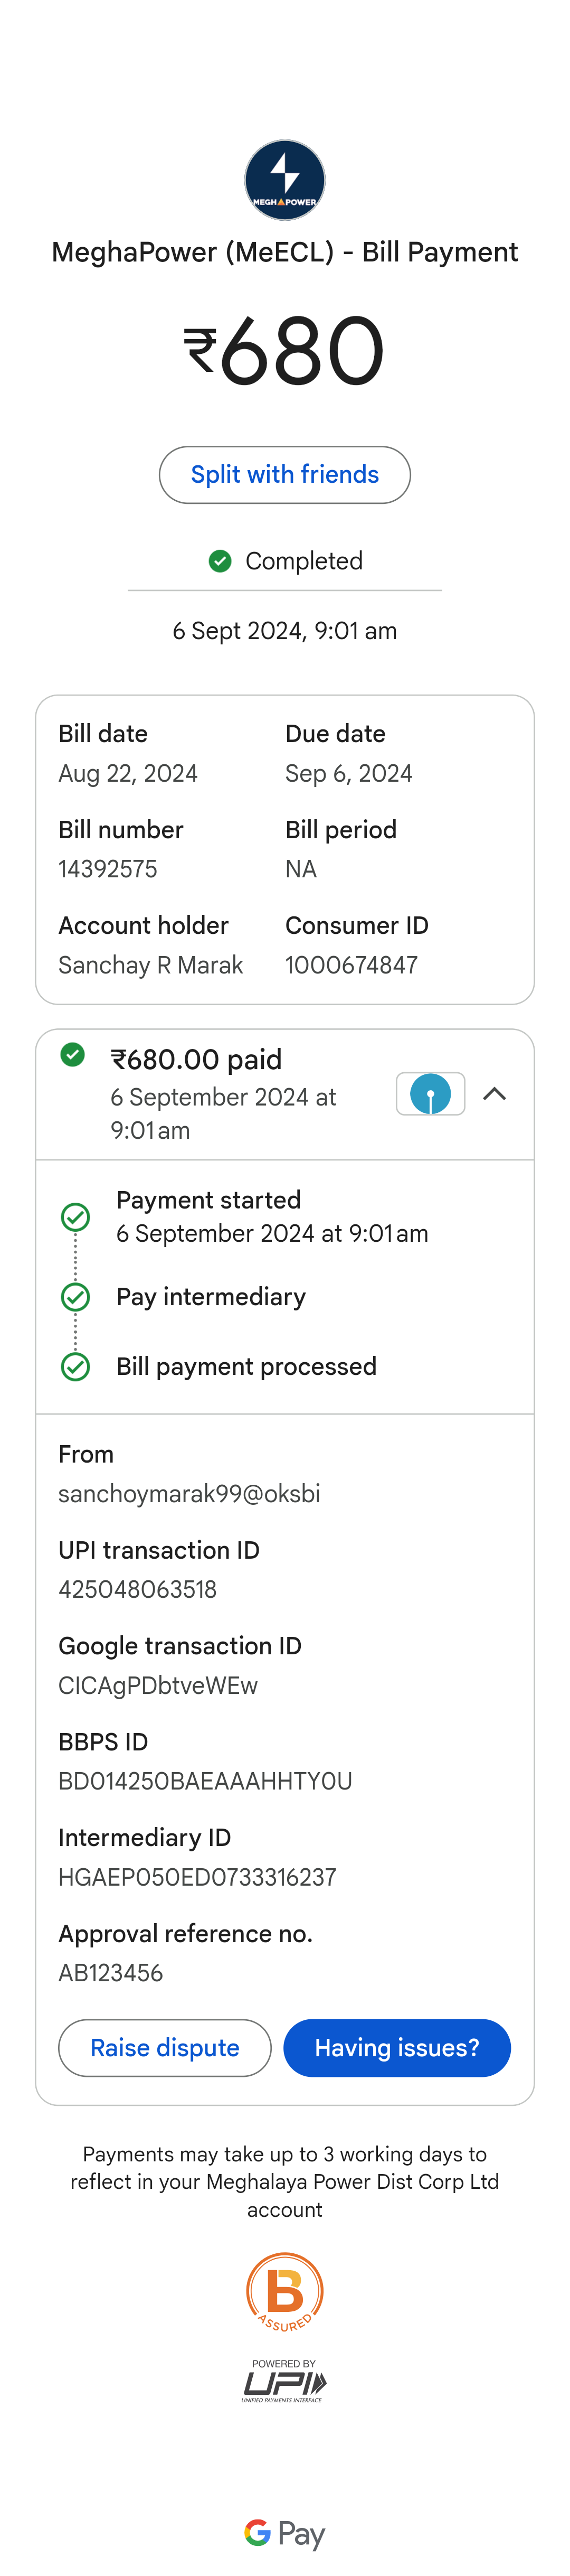The image size is (570, 2576).
Task: Click the Pay intermediary step check icon
Action: [75, 1297]
